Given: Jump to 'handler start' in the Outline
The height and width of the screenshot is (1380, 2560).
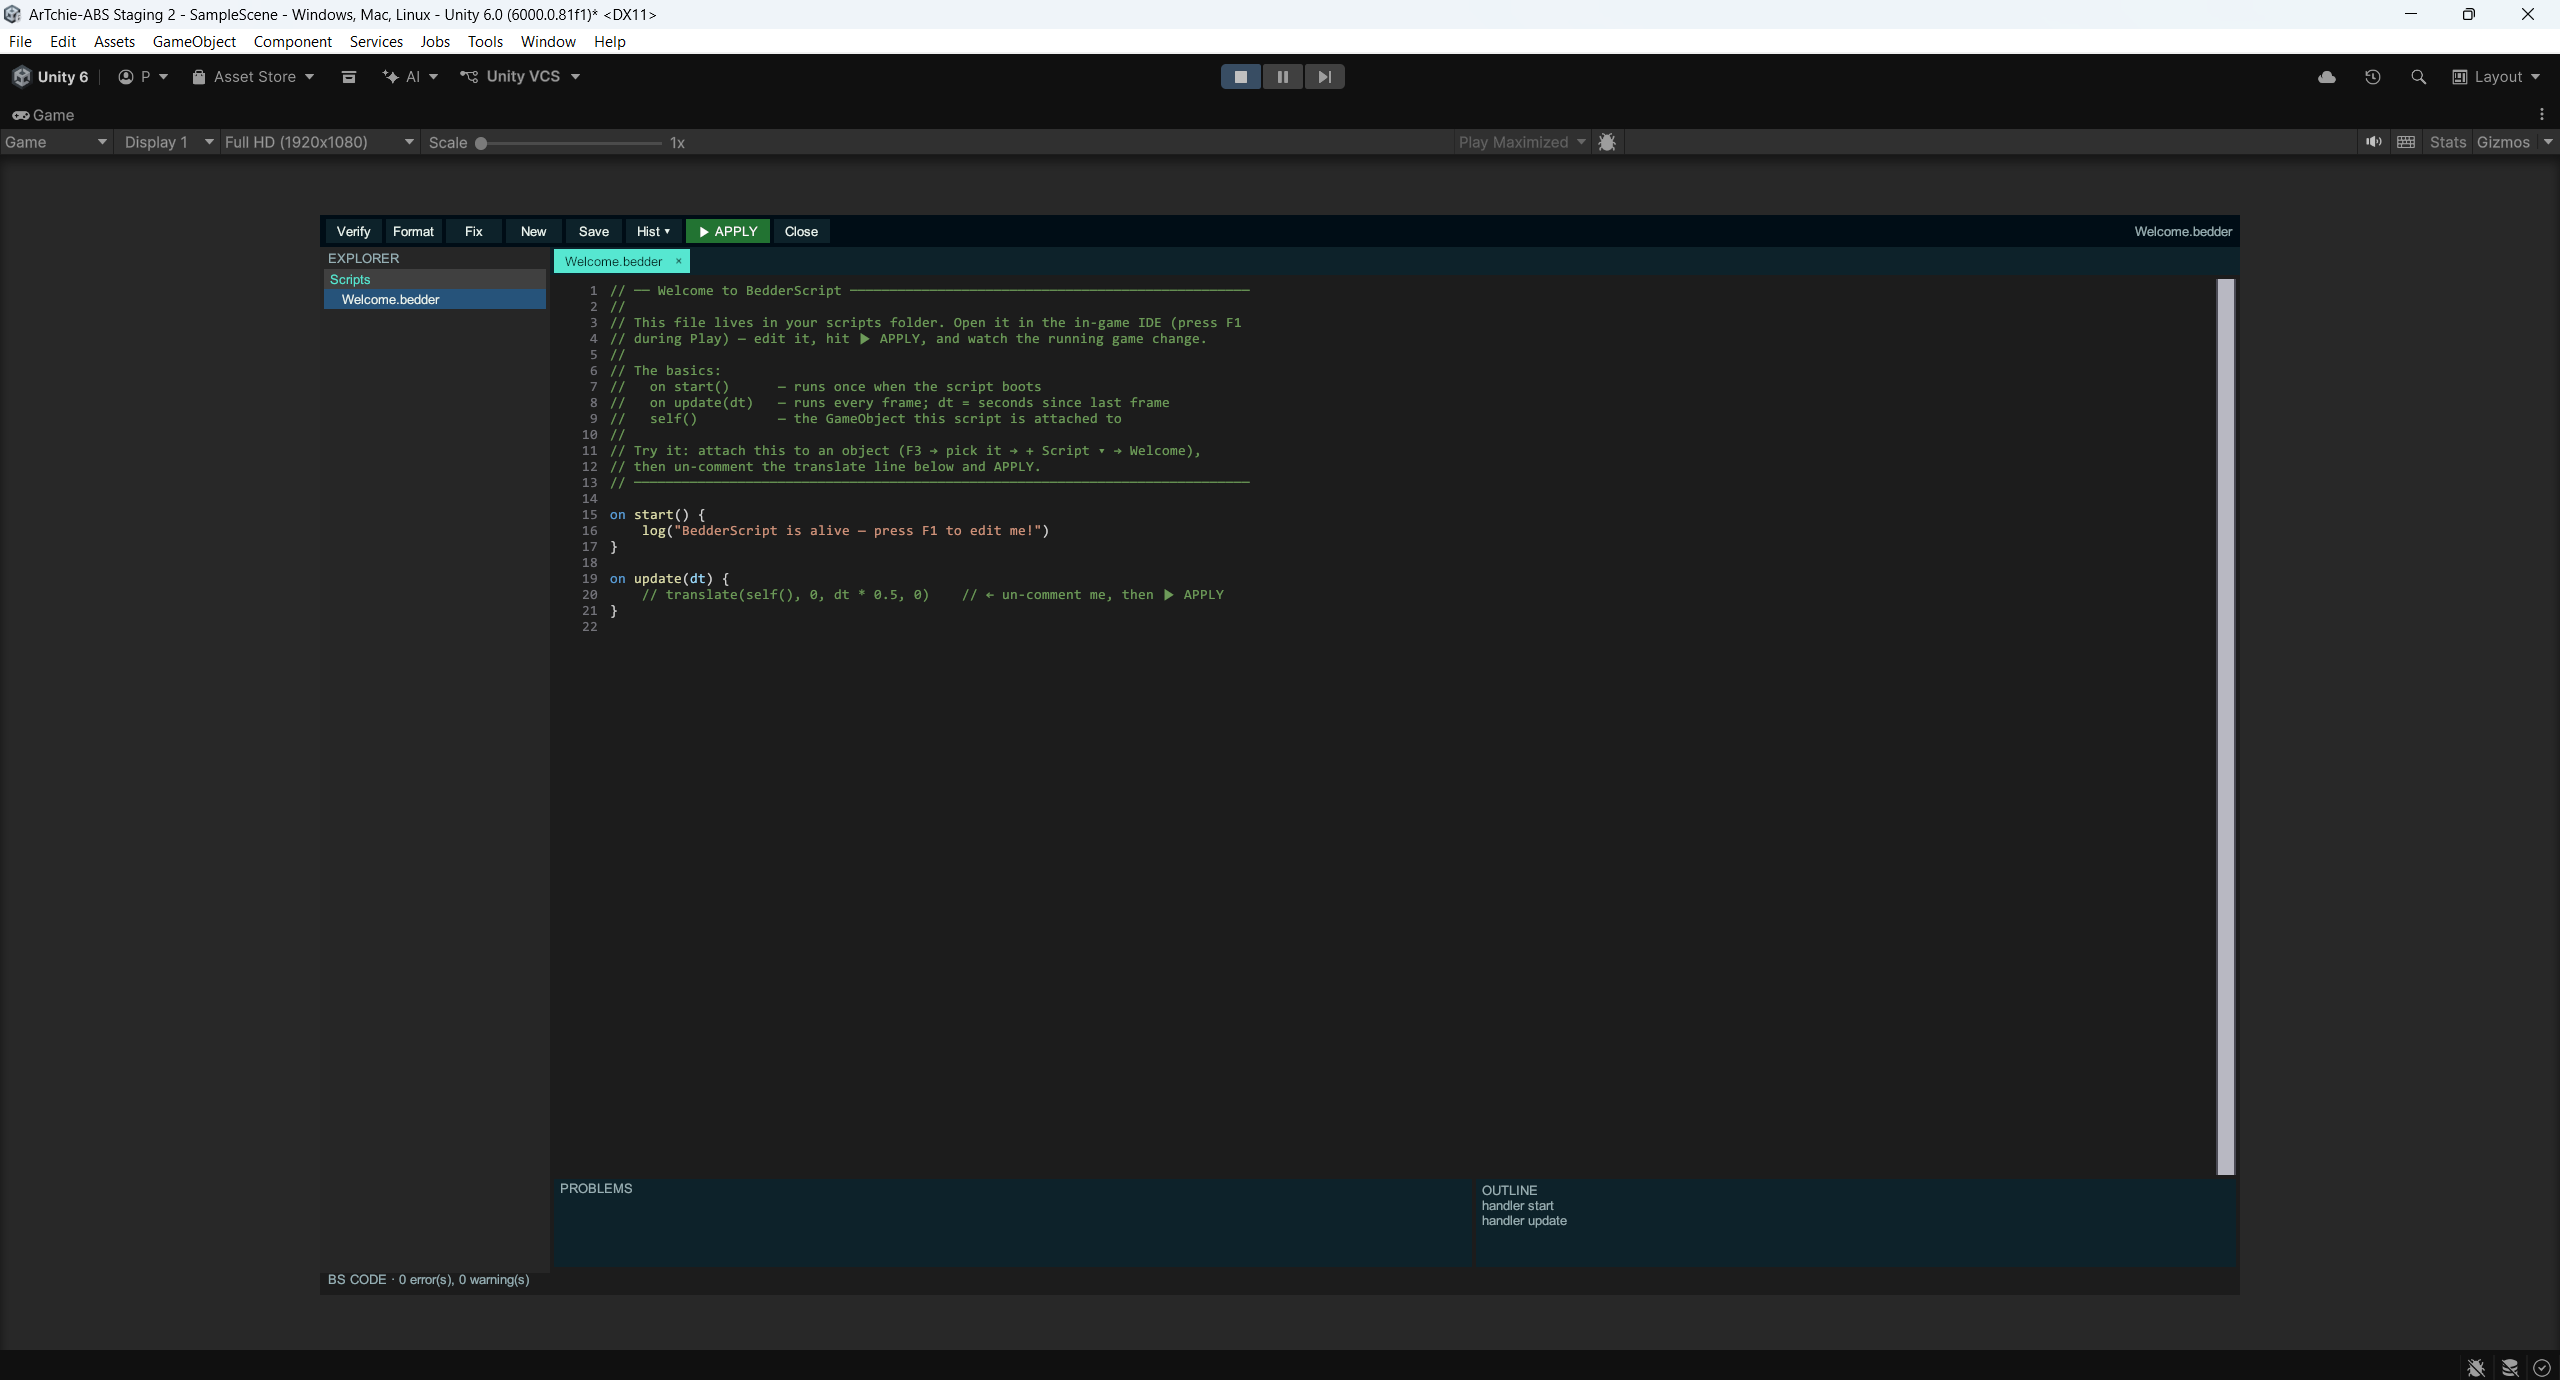Looking at the screenshot, I should point(1517,1206).
